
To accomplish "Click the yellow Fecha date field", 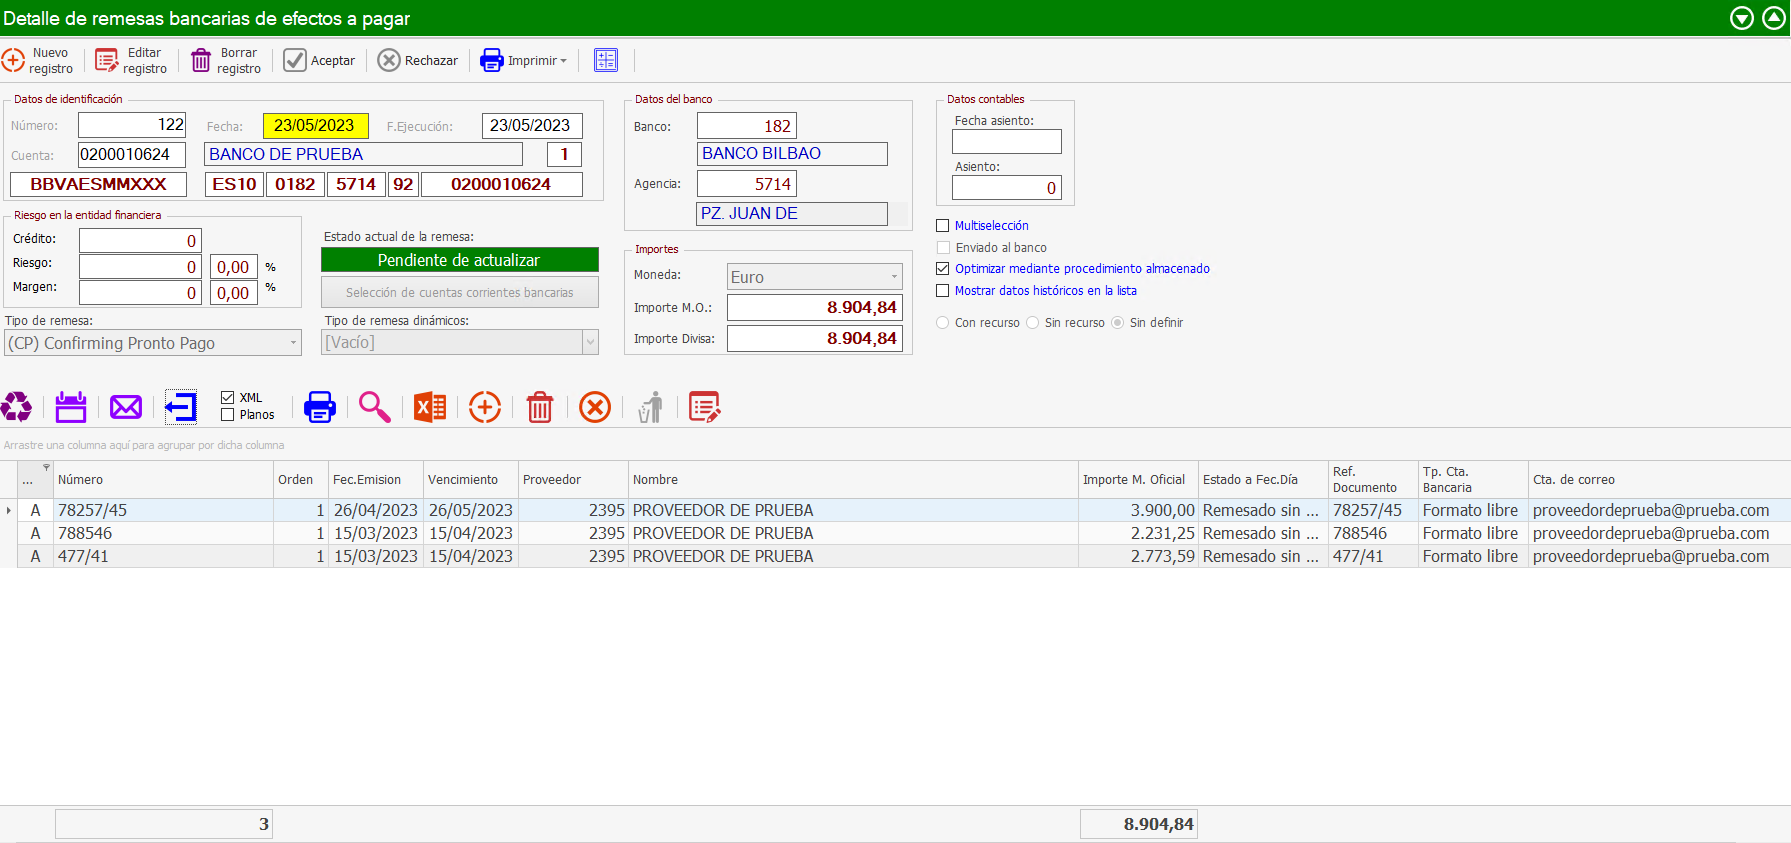I will [x=315, y=126].
